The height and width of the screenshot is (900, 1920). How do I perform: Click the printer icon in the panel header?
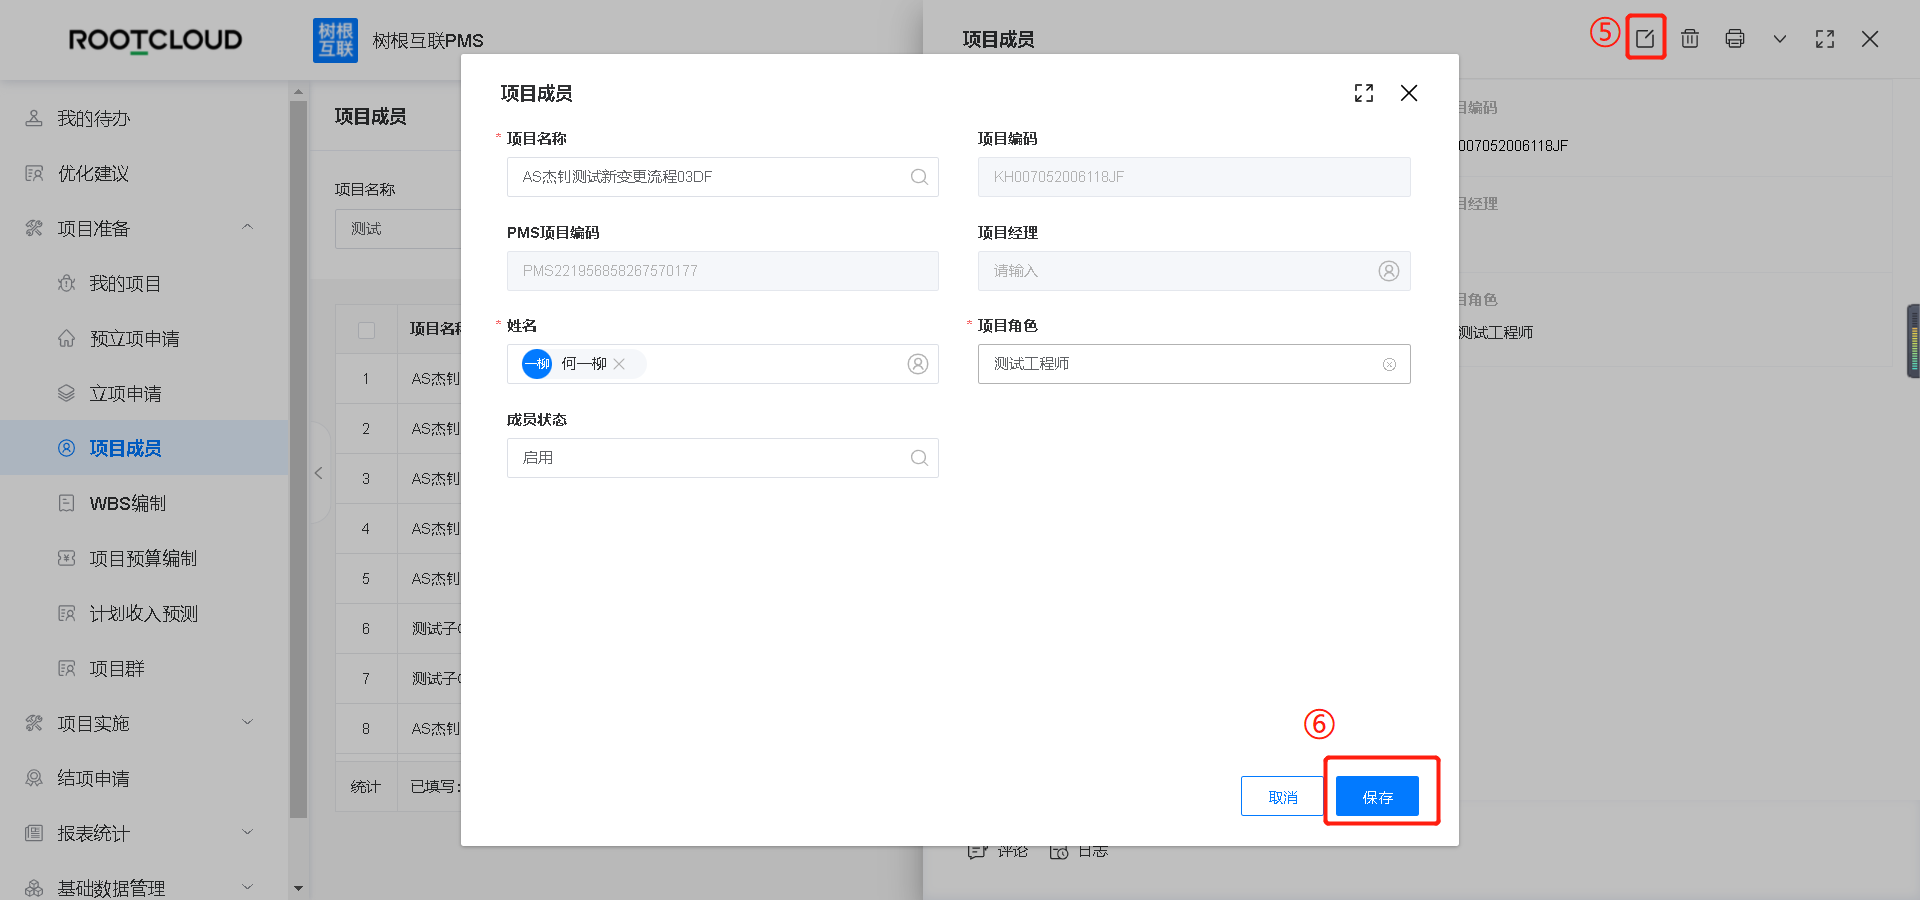pyautogui.click(x=1735, y=39)
